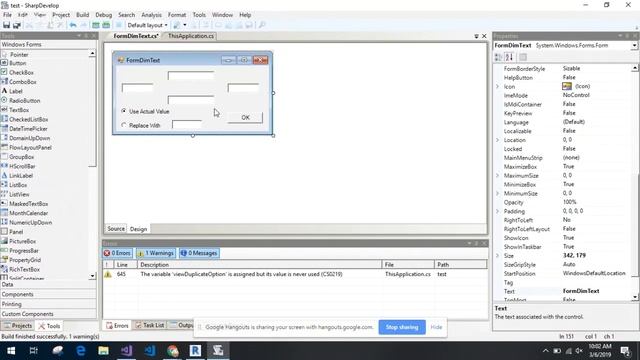Image resolution: width=640 pixels, height=360 pixels.
Task: Pick the RichTextBox control in the toolbox
Action: (x=24, y=270)
